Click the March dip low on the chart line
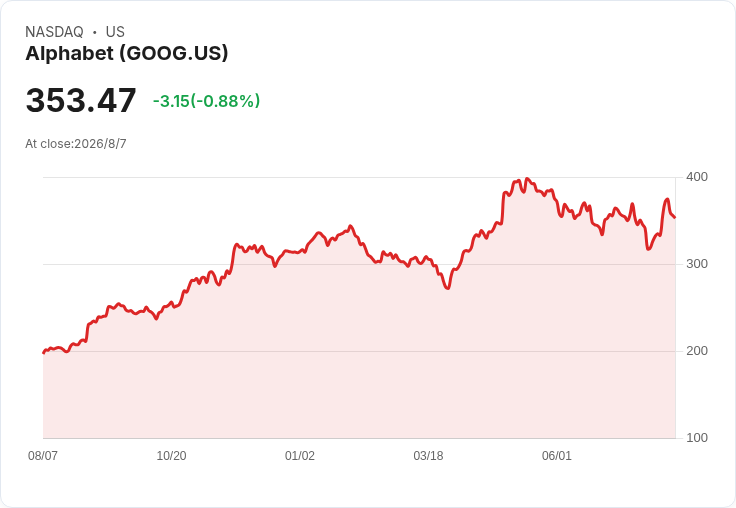This screenshot has width=736, height=508. point(447,288)
